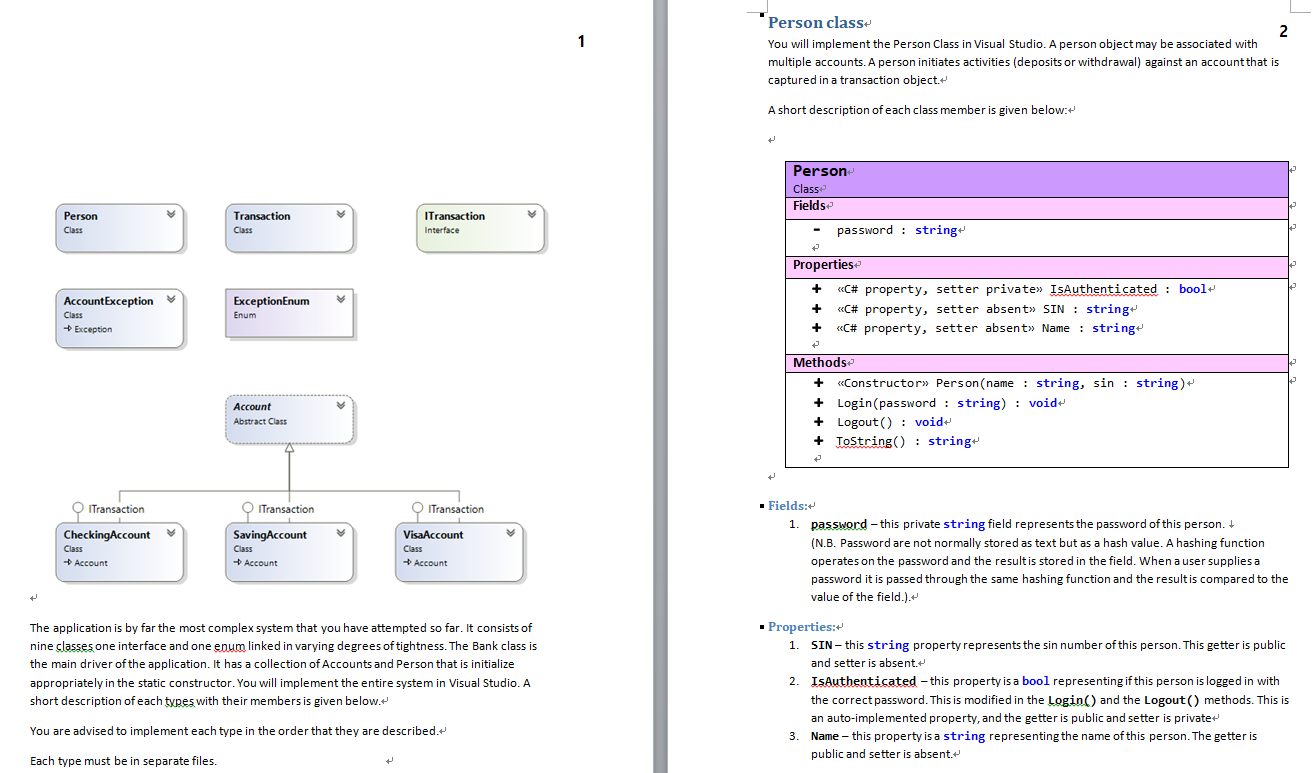This screenshot has width=1313, height=773.
Task: Click the plus icon beside the Login method
Action: tap(816, 402)
